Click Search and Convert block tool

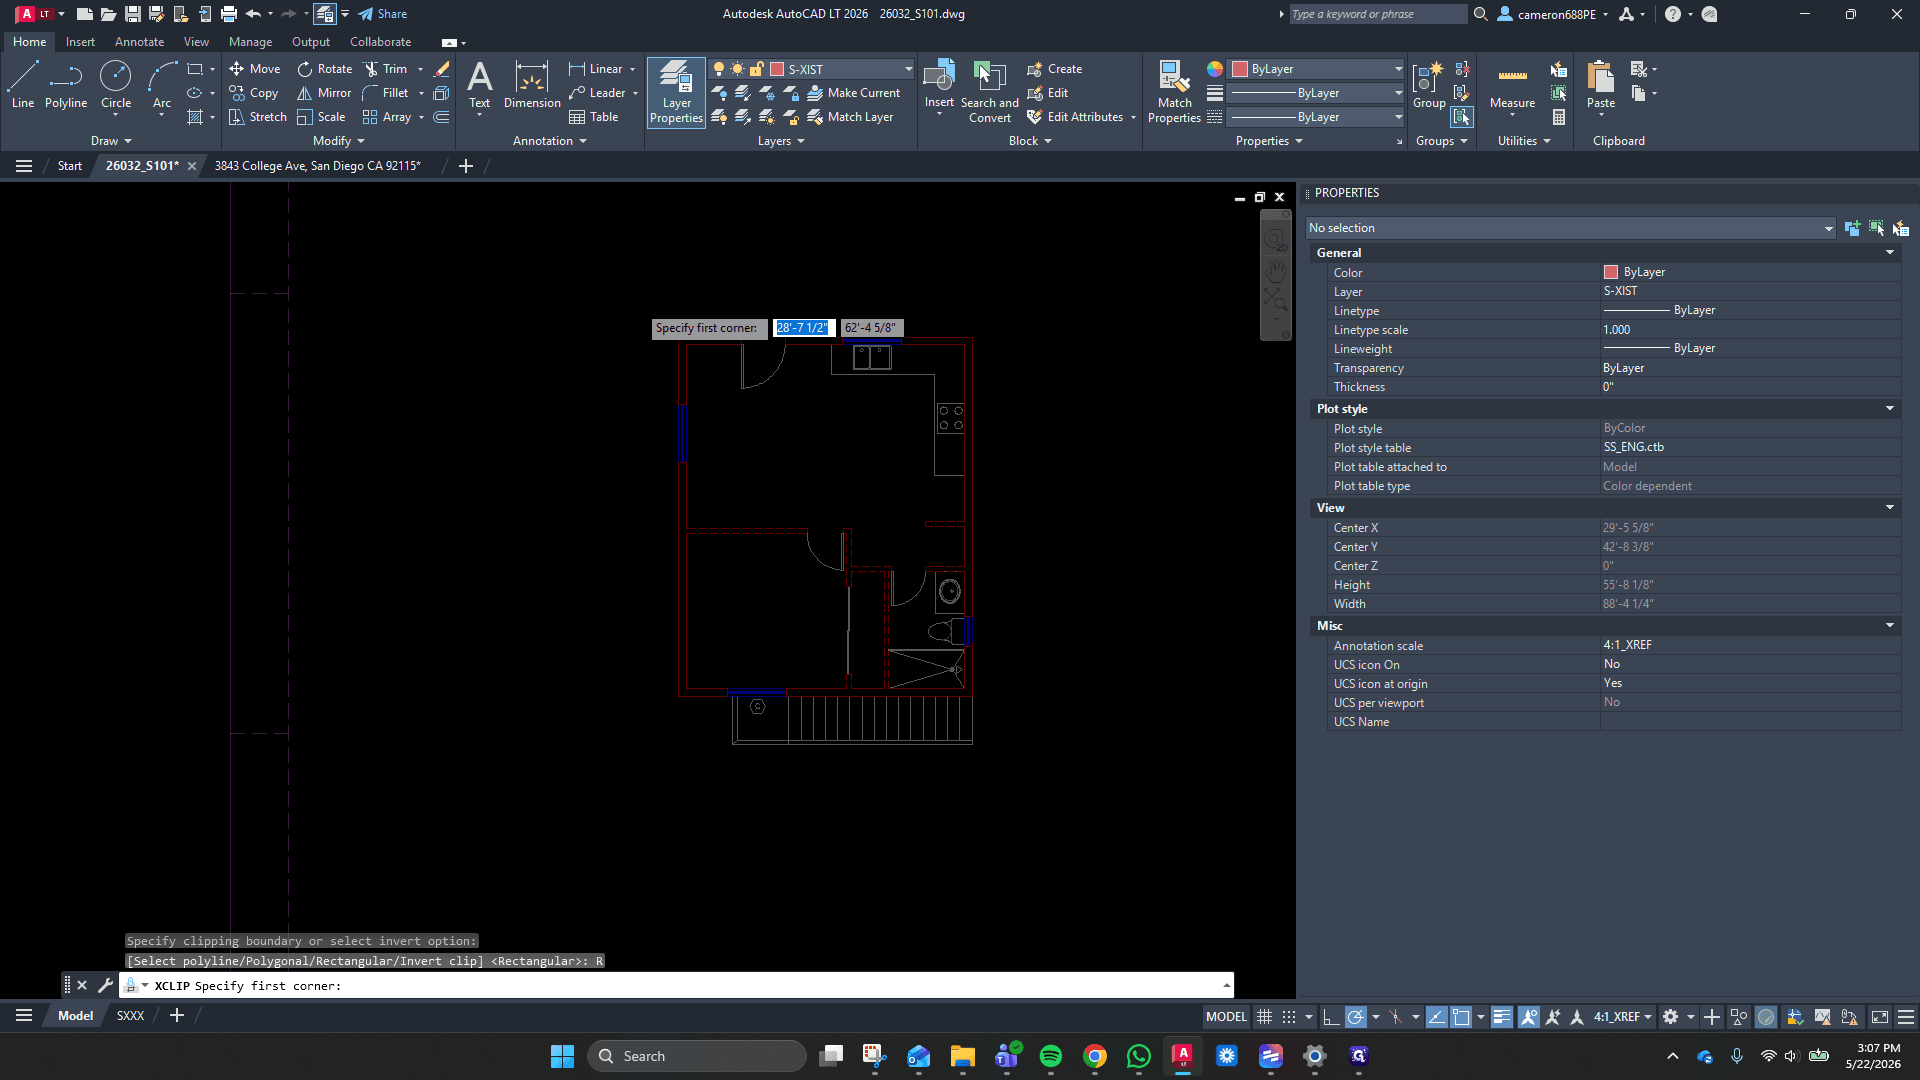tap(989, 92)
